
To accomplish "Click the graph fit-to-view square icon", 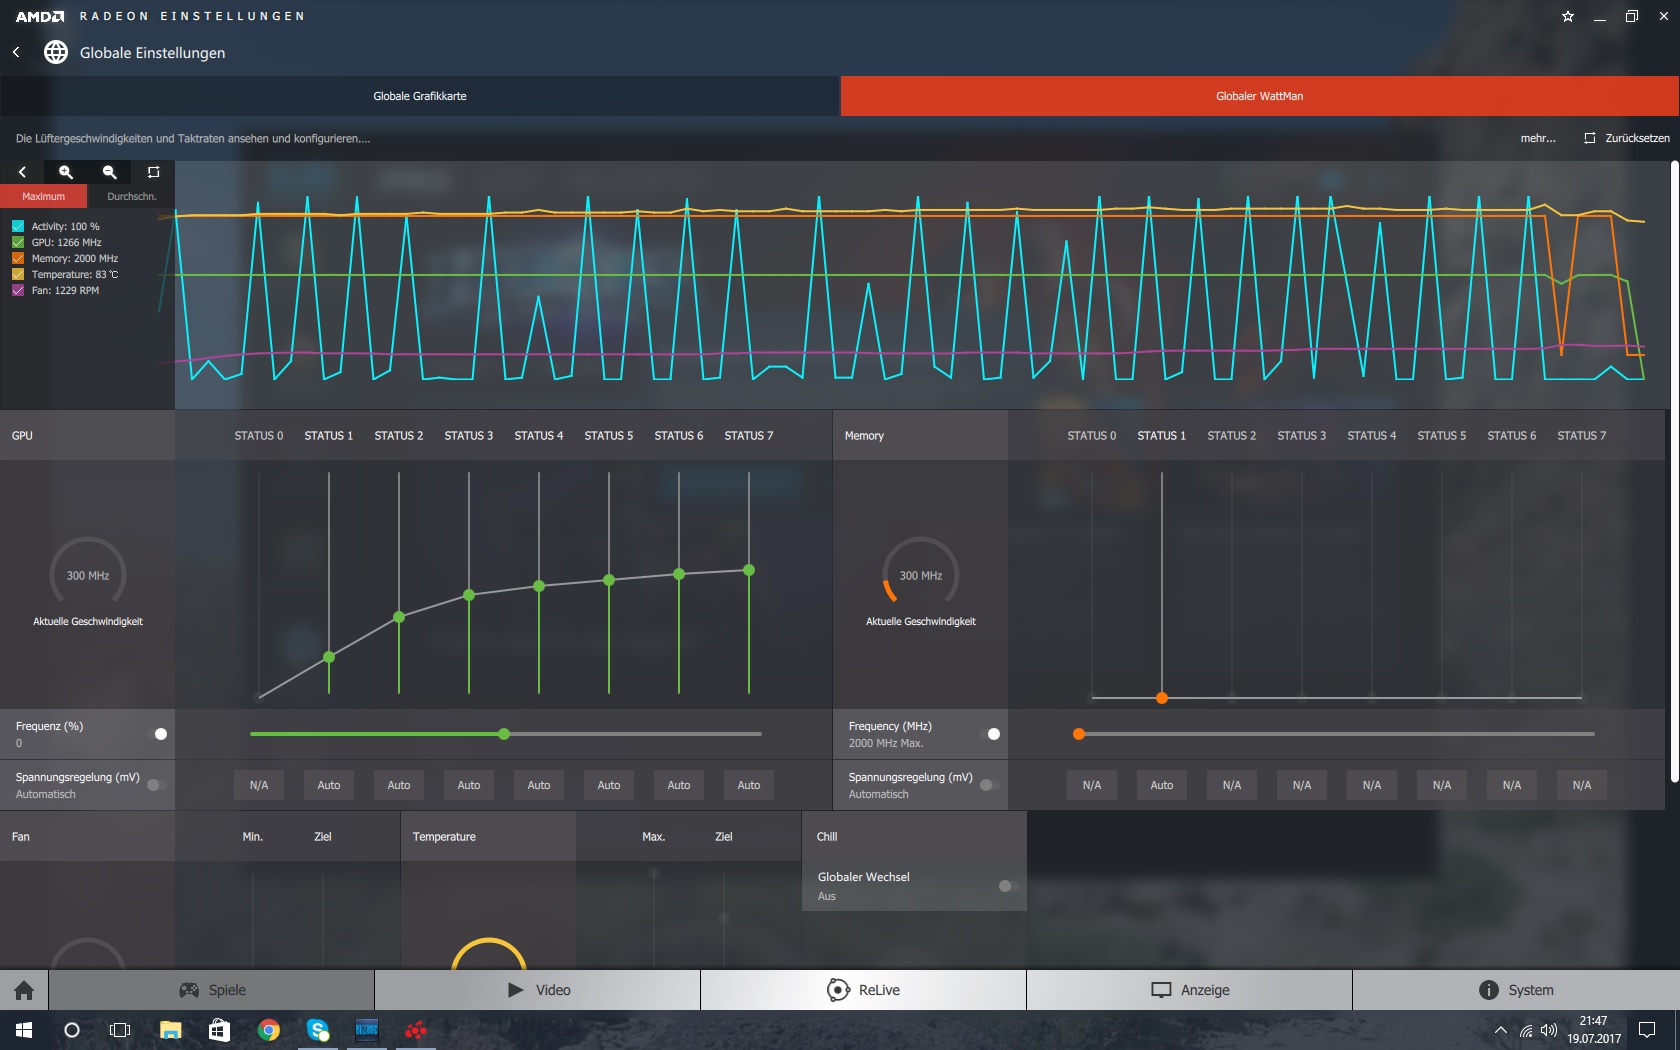I will tap(153, 172).
